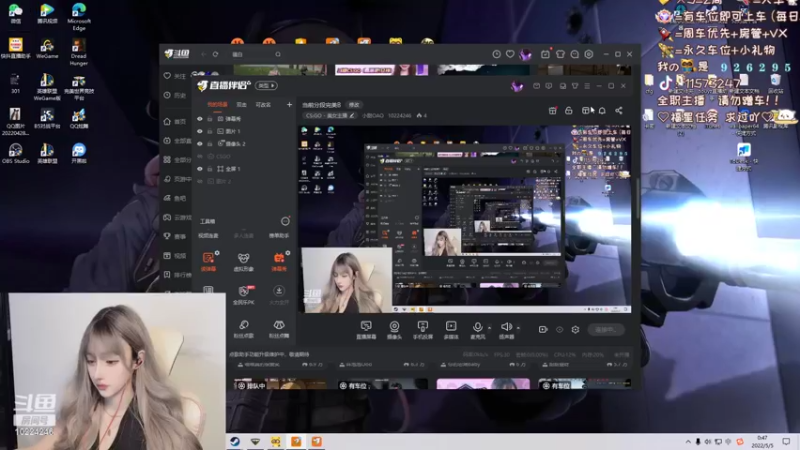
Task: Click the start streaming pill button
Action: tap(606, 330)
